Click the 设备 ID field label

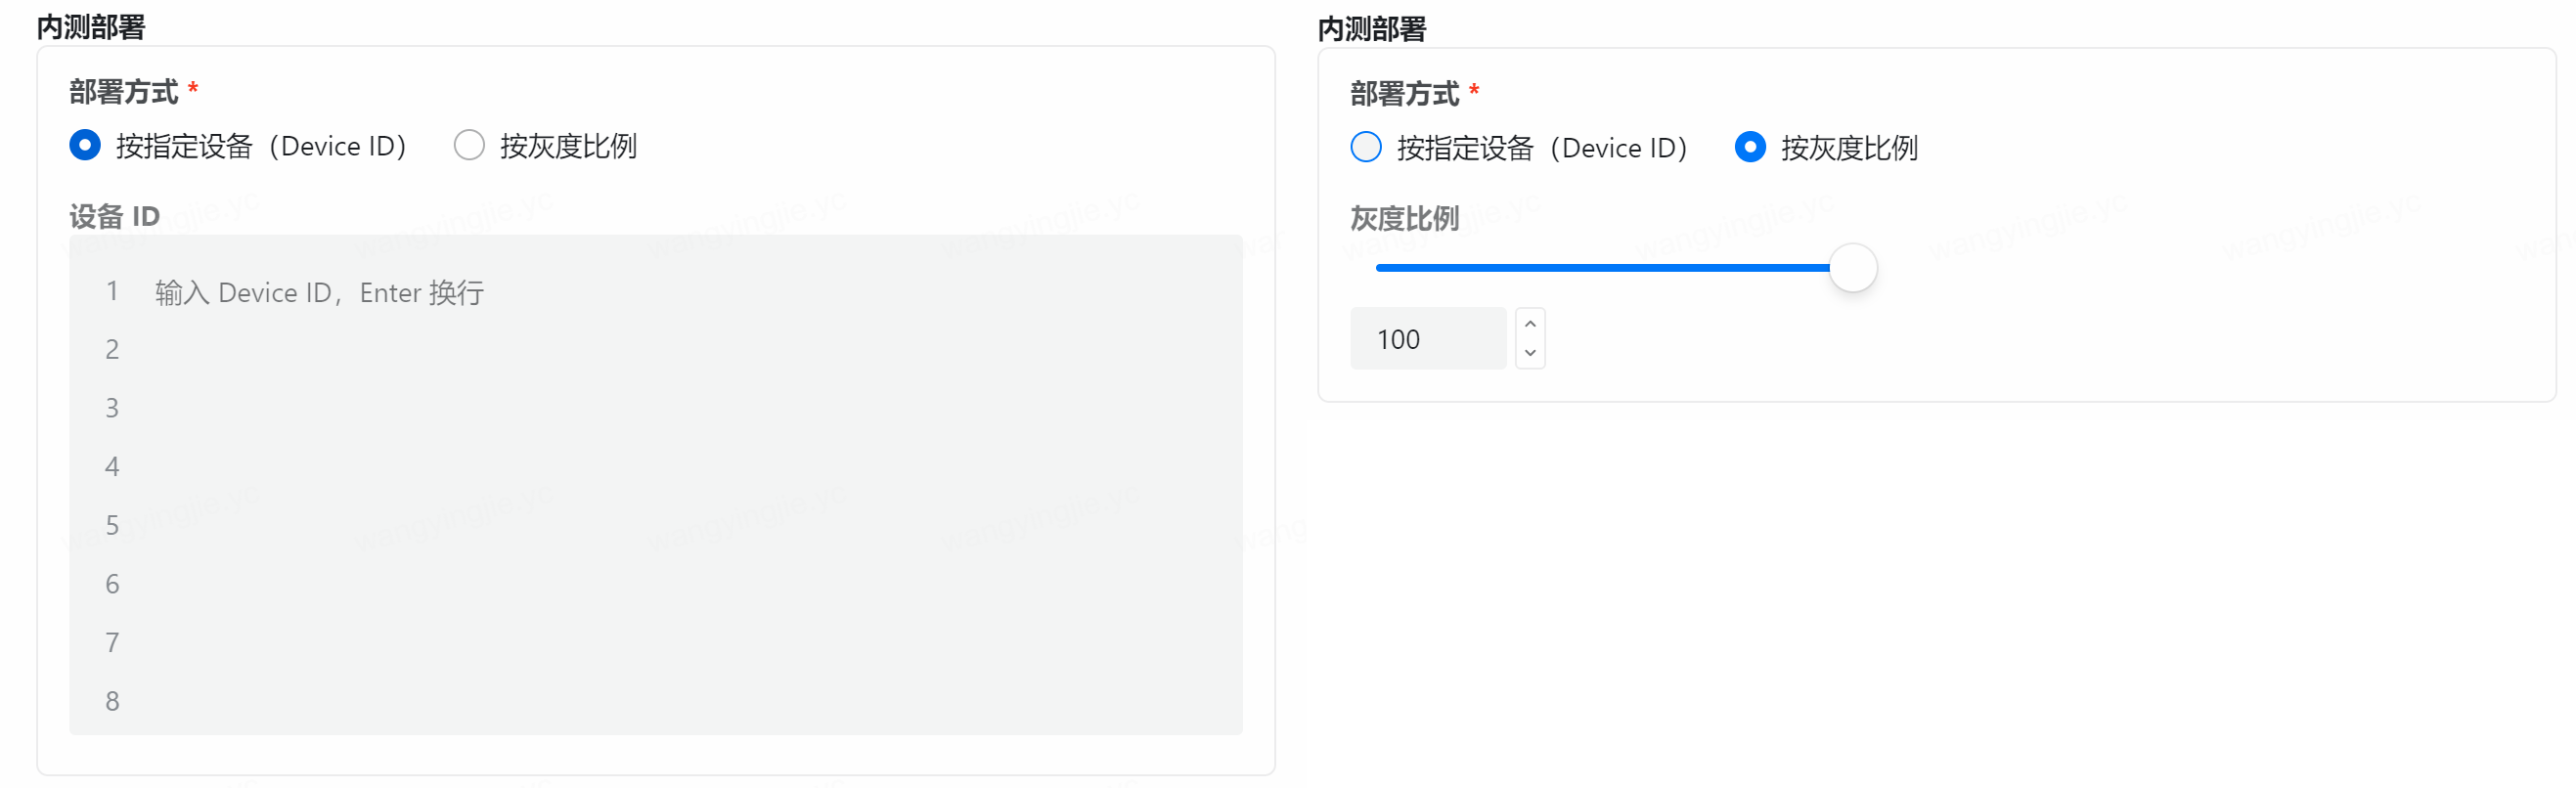click(114, 216)
